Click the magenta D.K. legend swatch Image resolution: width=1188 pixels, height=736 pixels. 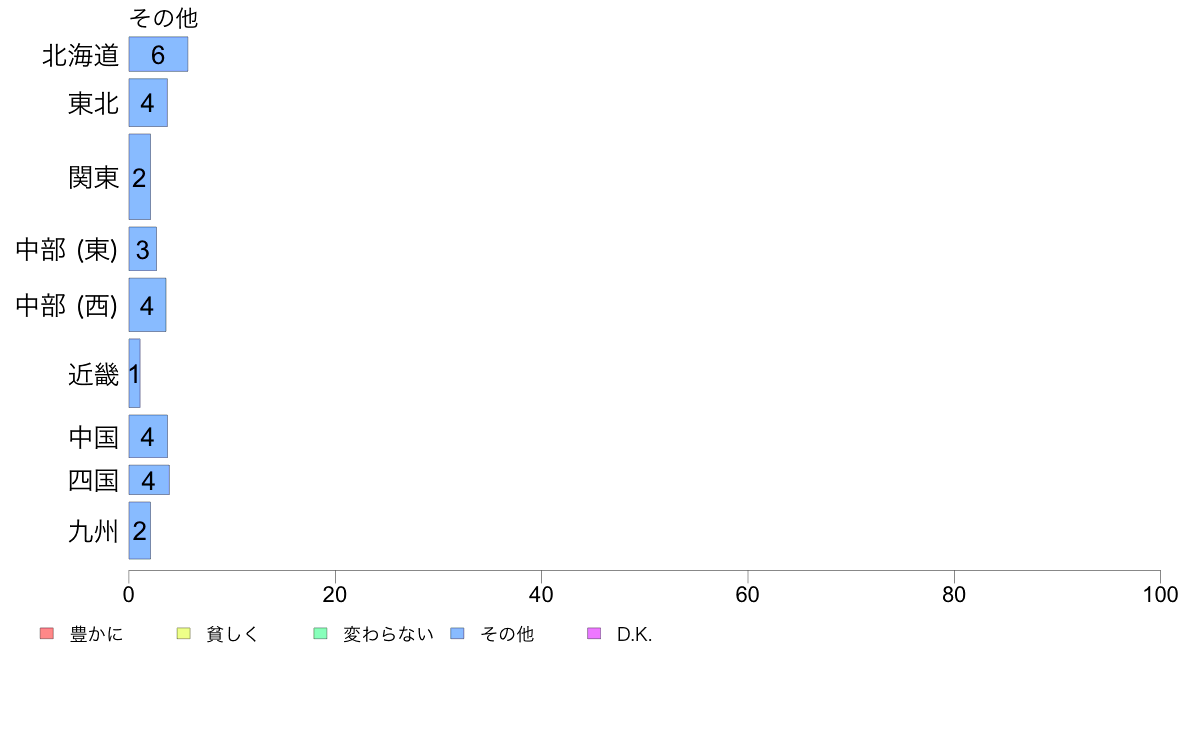594,634
